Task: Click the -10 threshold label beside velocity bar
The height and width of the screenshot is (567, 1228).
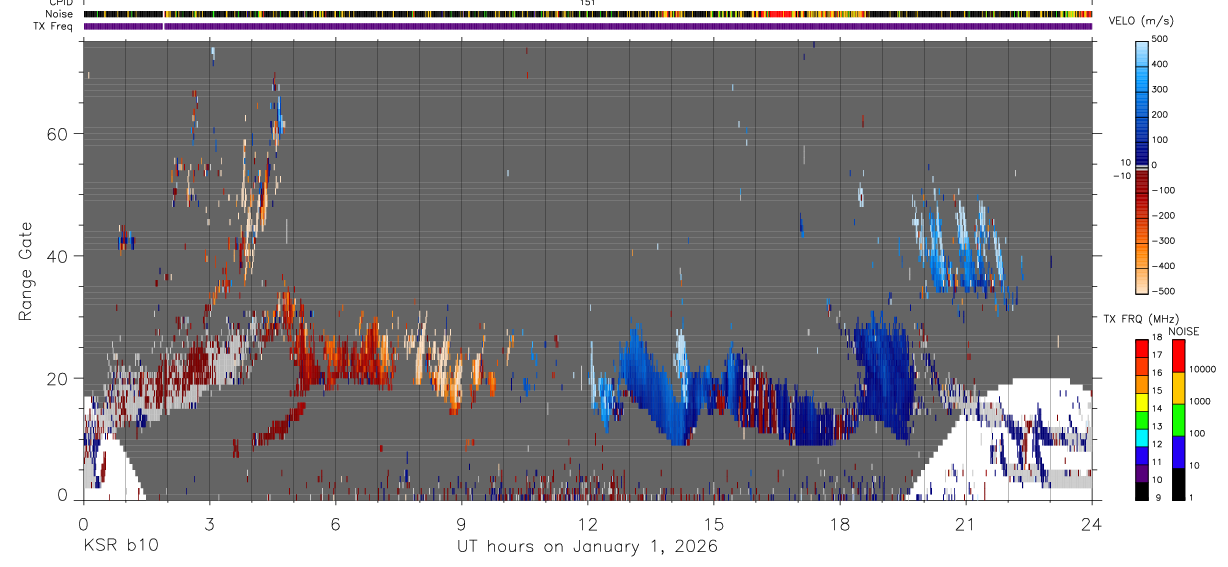Action: [x=1122, y=175]
